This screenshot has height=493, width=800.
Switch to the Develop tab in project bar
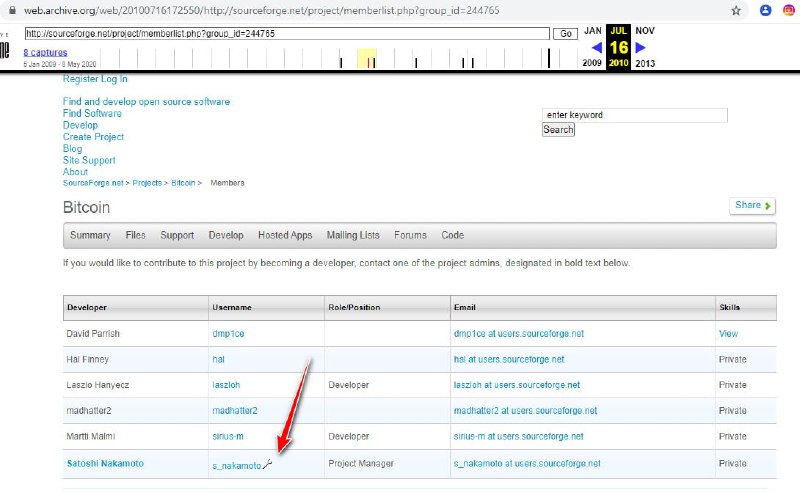click(x=226, y=235)
